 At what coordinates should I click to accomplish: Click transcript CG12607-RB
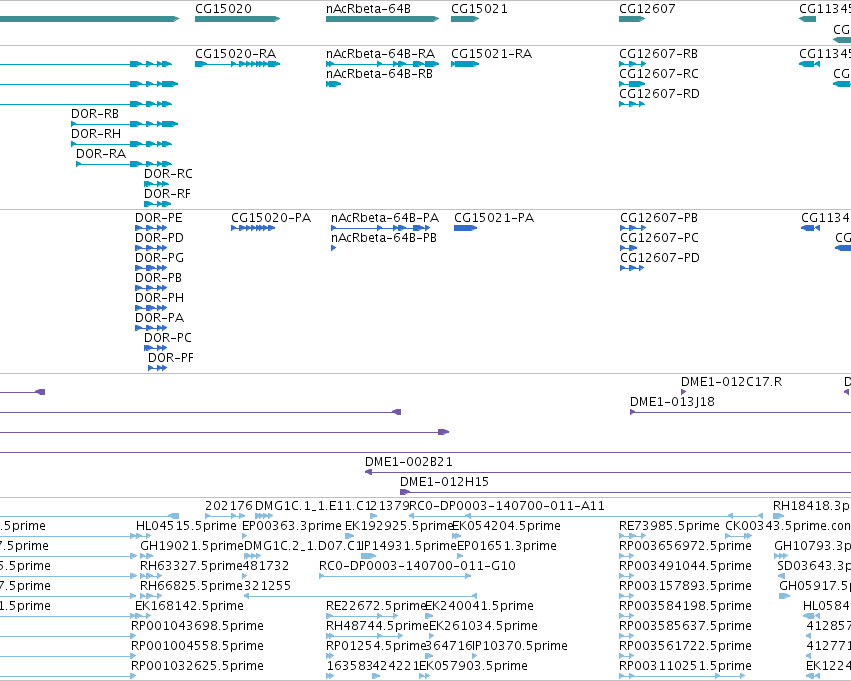tap(658, 54)
